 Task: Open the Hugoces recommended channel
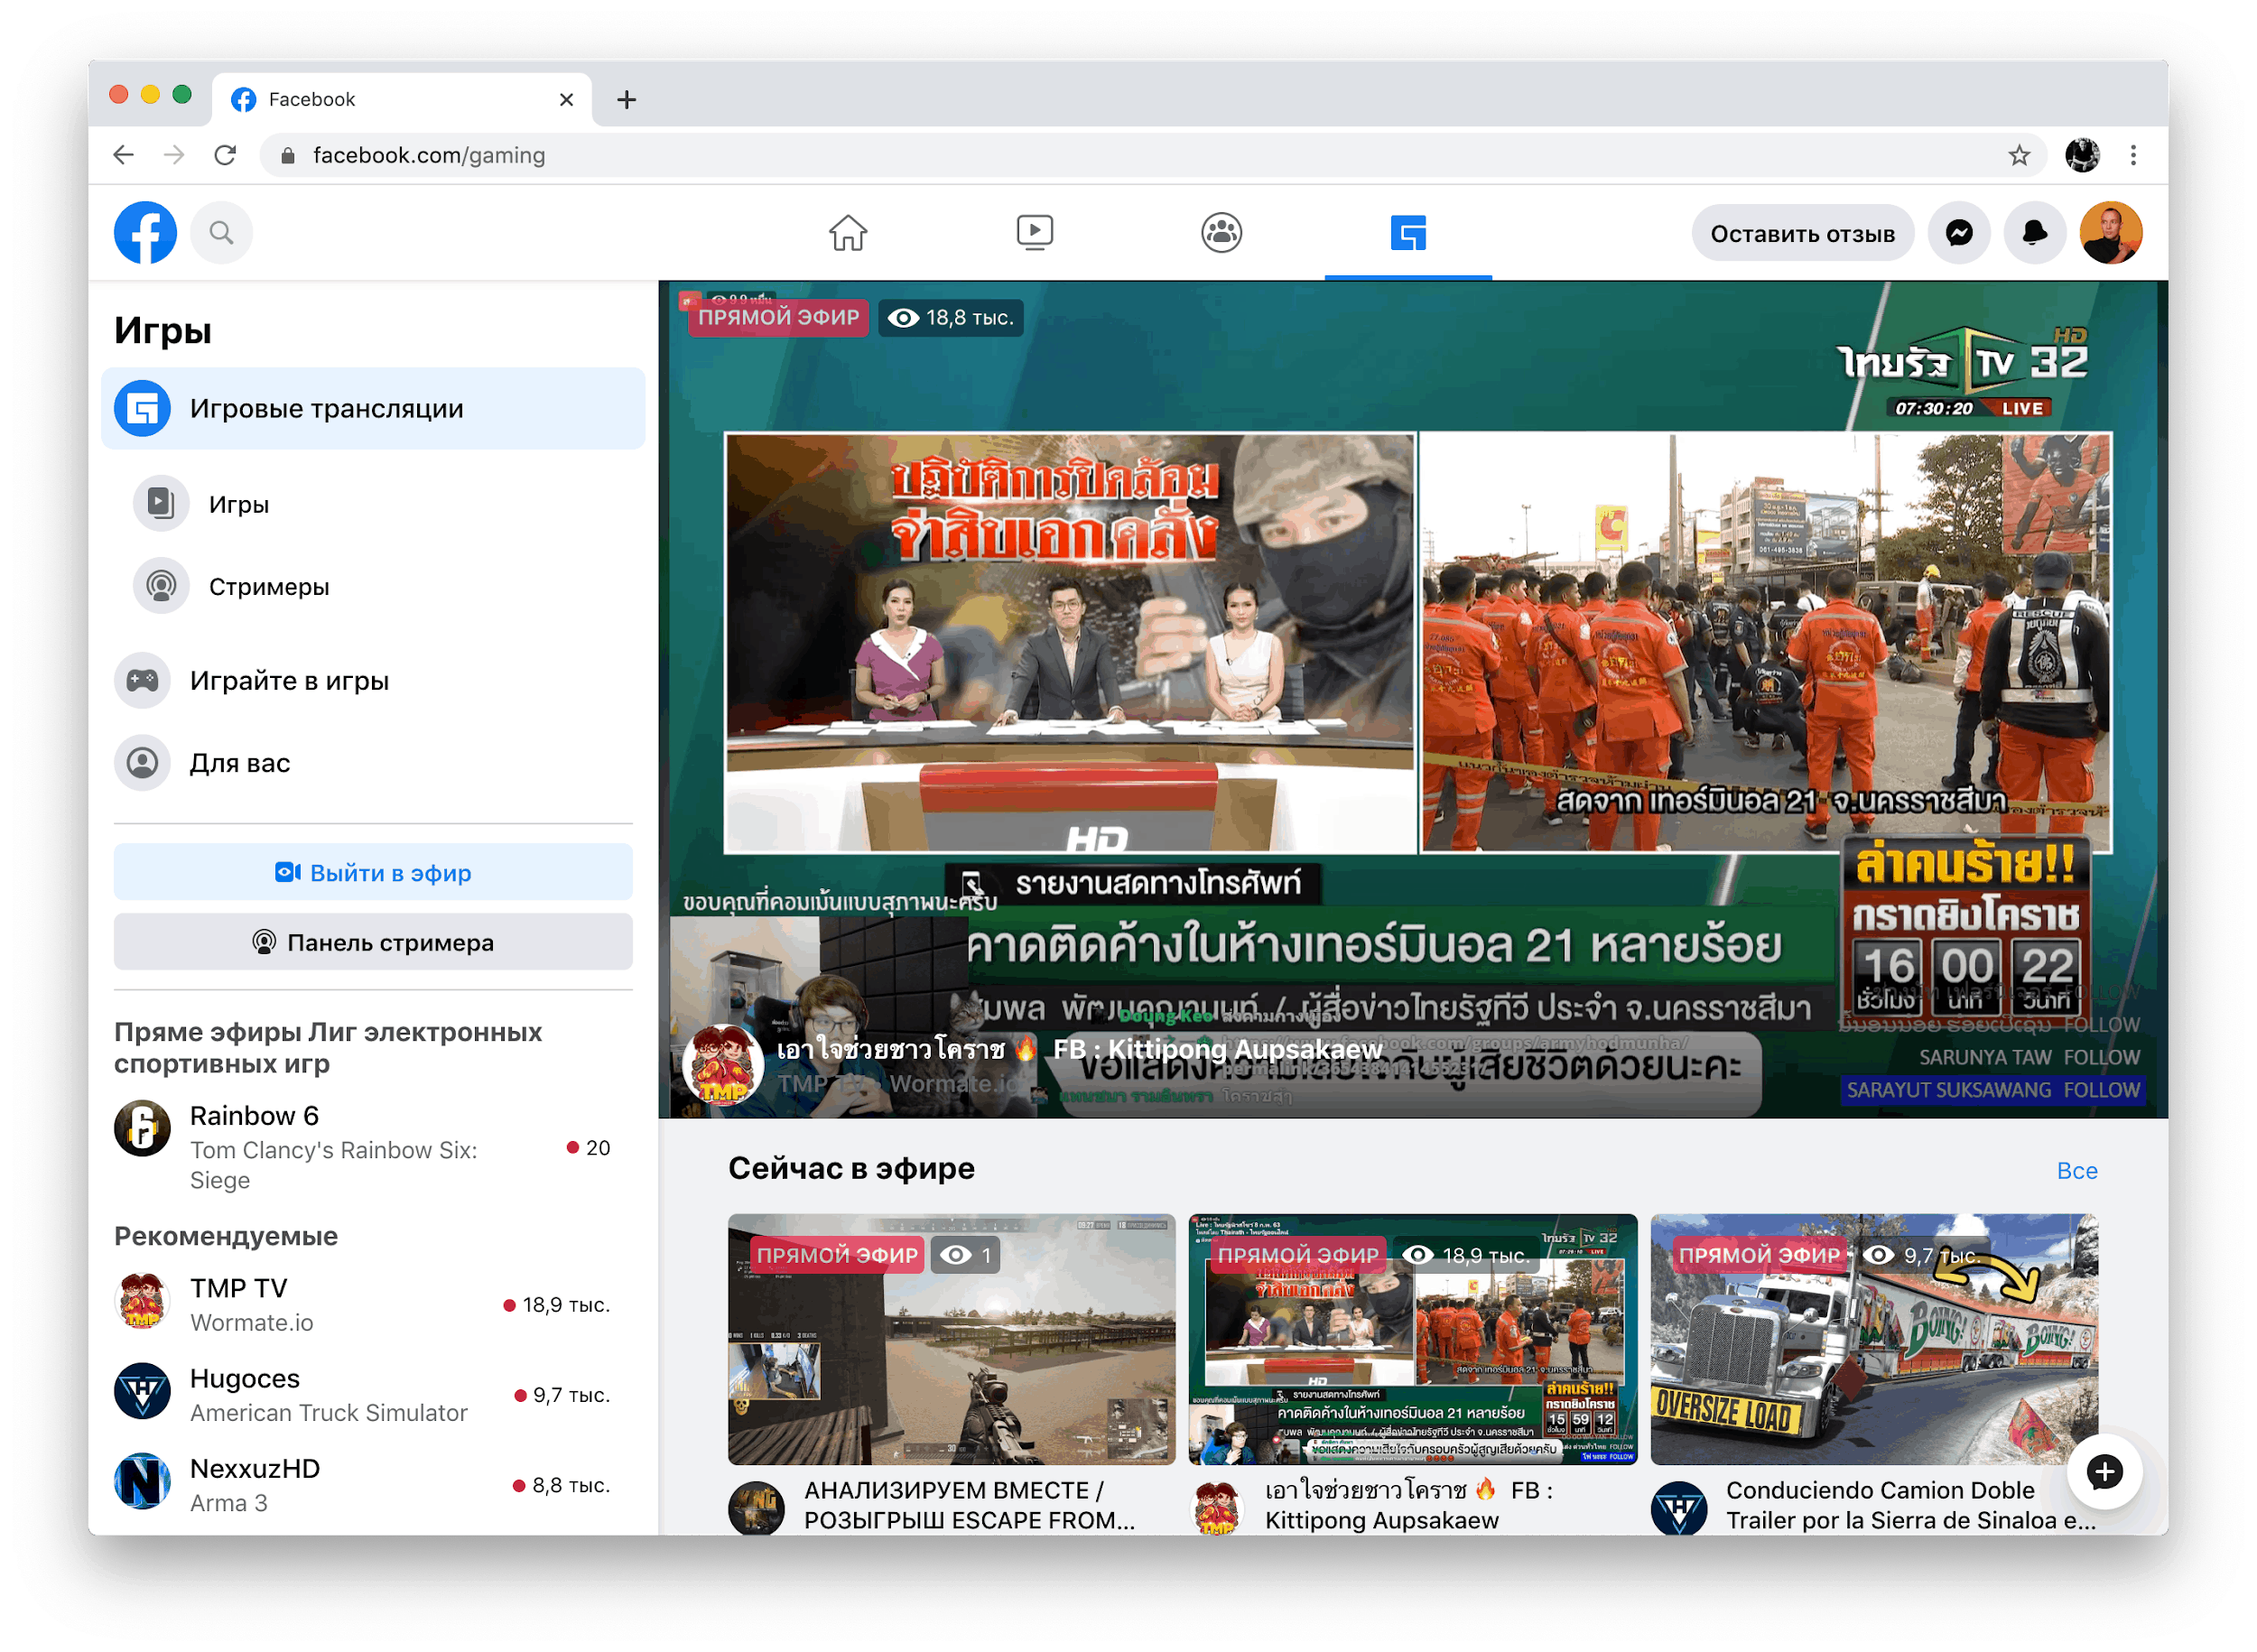tap(373, 1394)
